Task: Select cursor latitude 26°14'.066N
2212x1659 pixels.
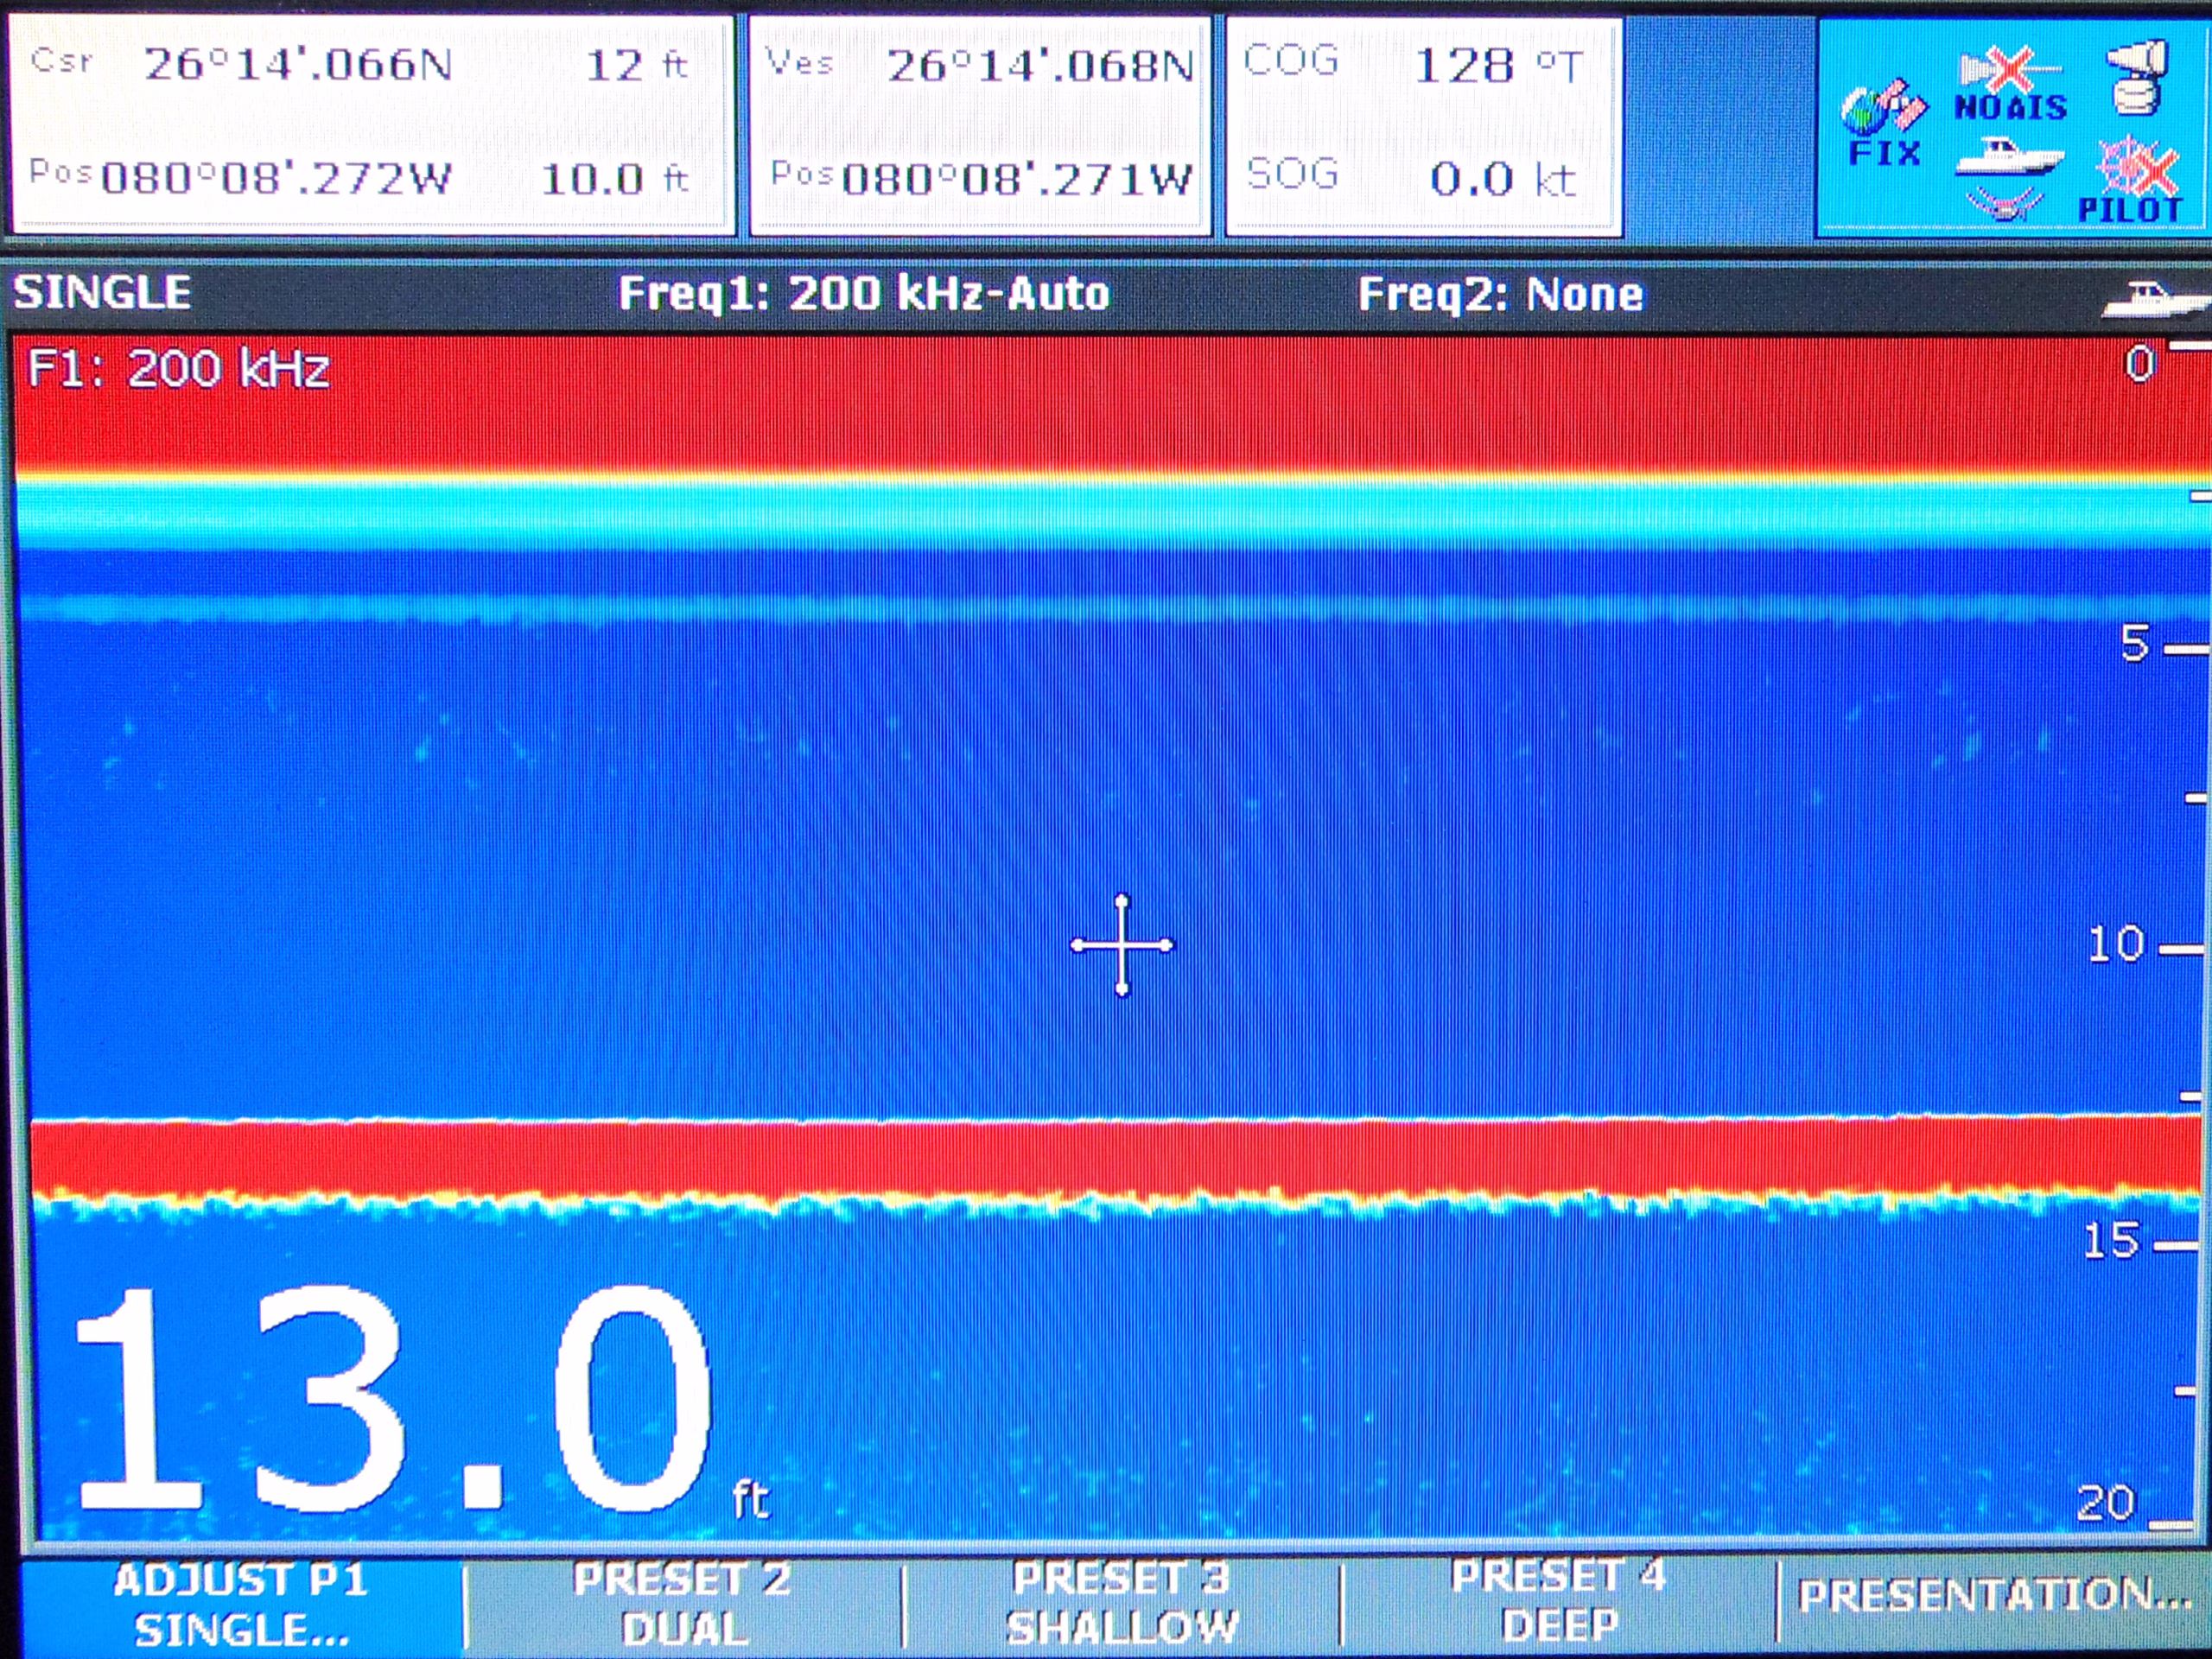Action: coord(298,66)
